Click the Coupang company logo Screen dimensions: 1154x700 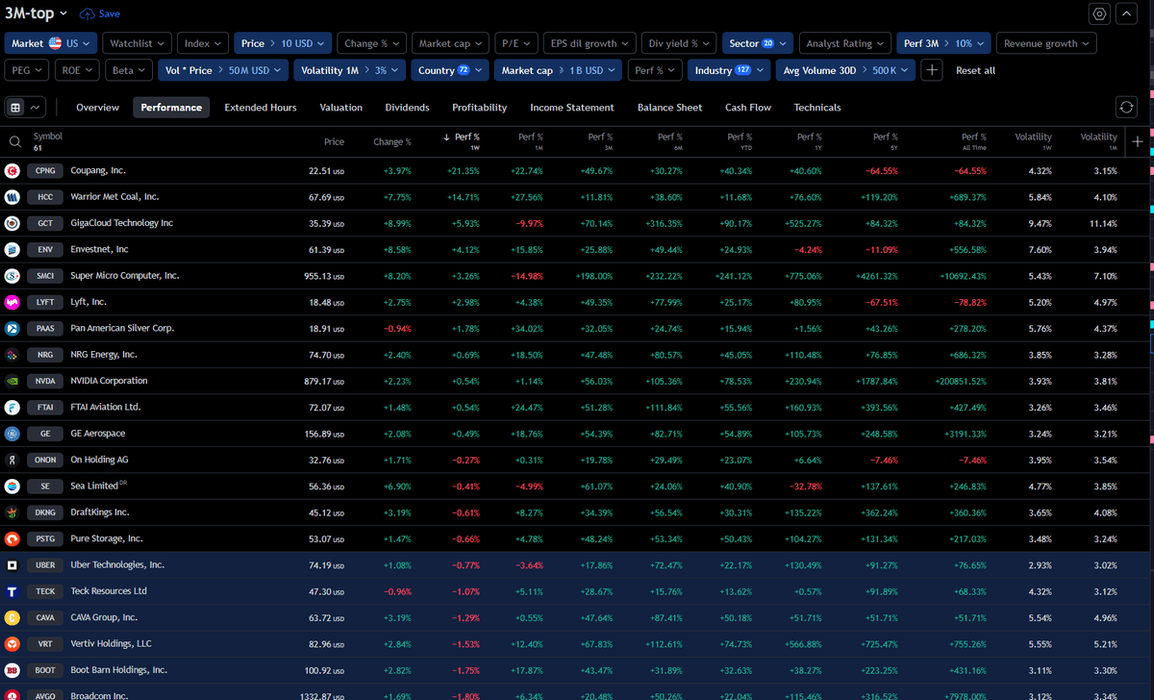[10, 170]
